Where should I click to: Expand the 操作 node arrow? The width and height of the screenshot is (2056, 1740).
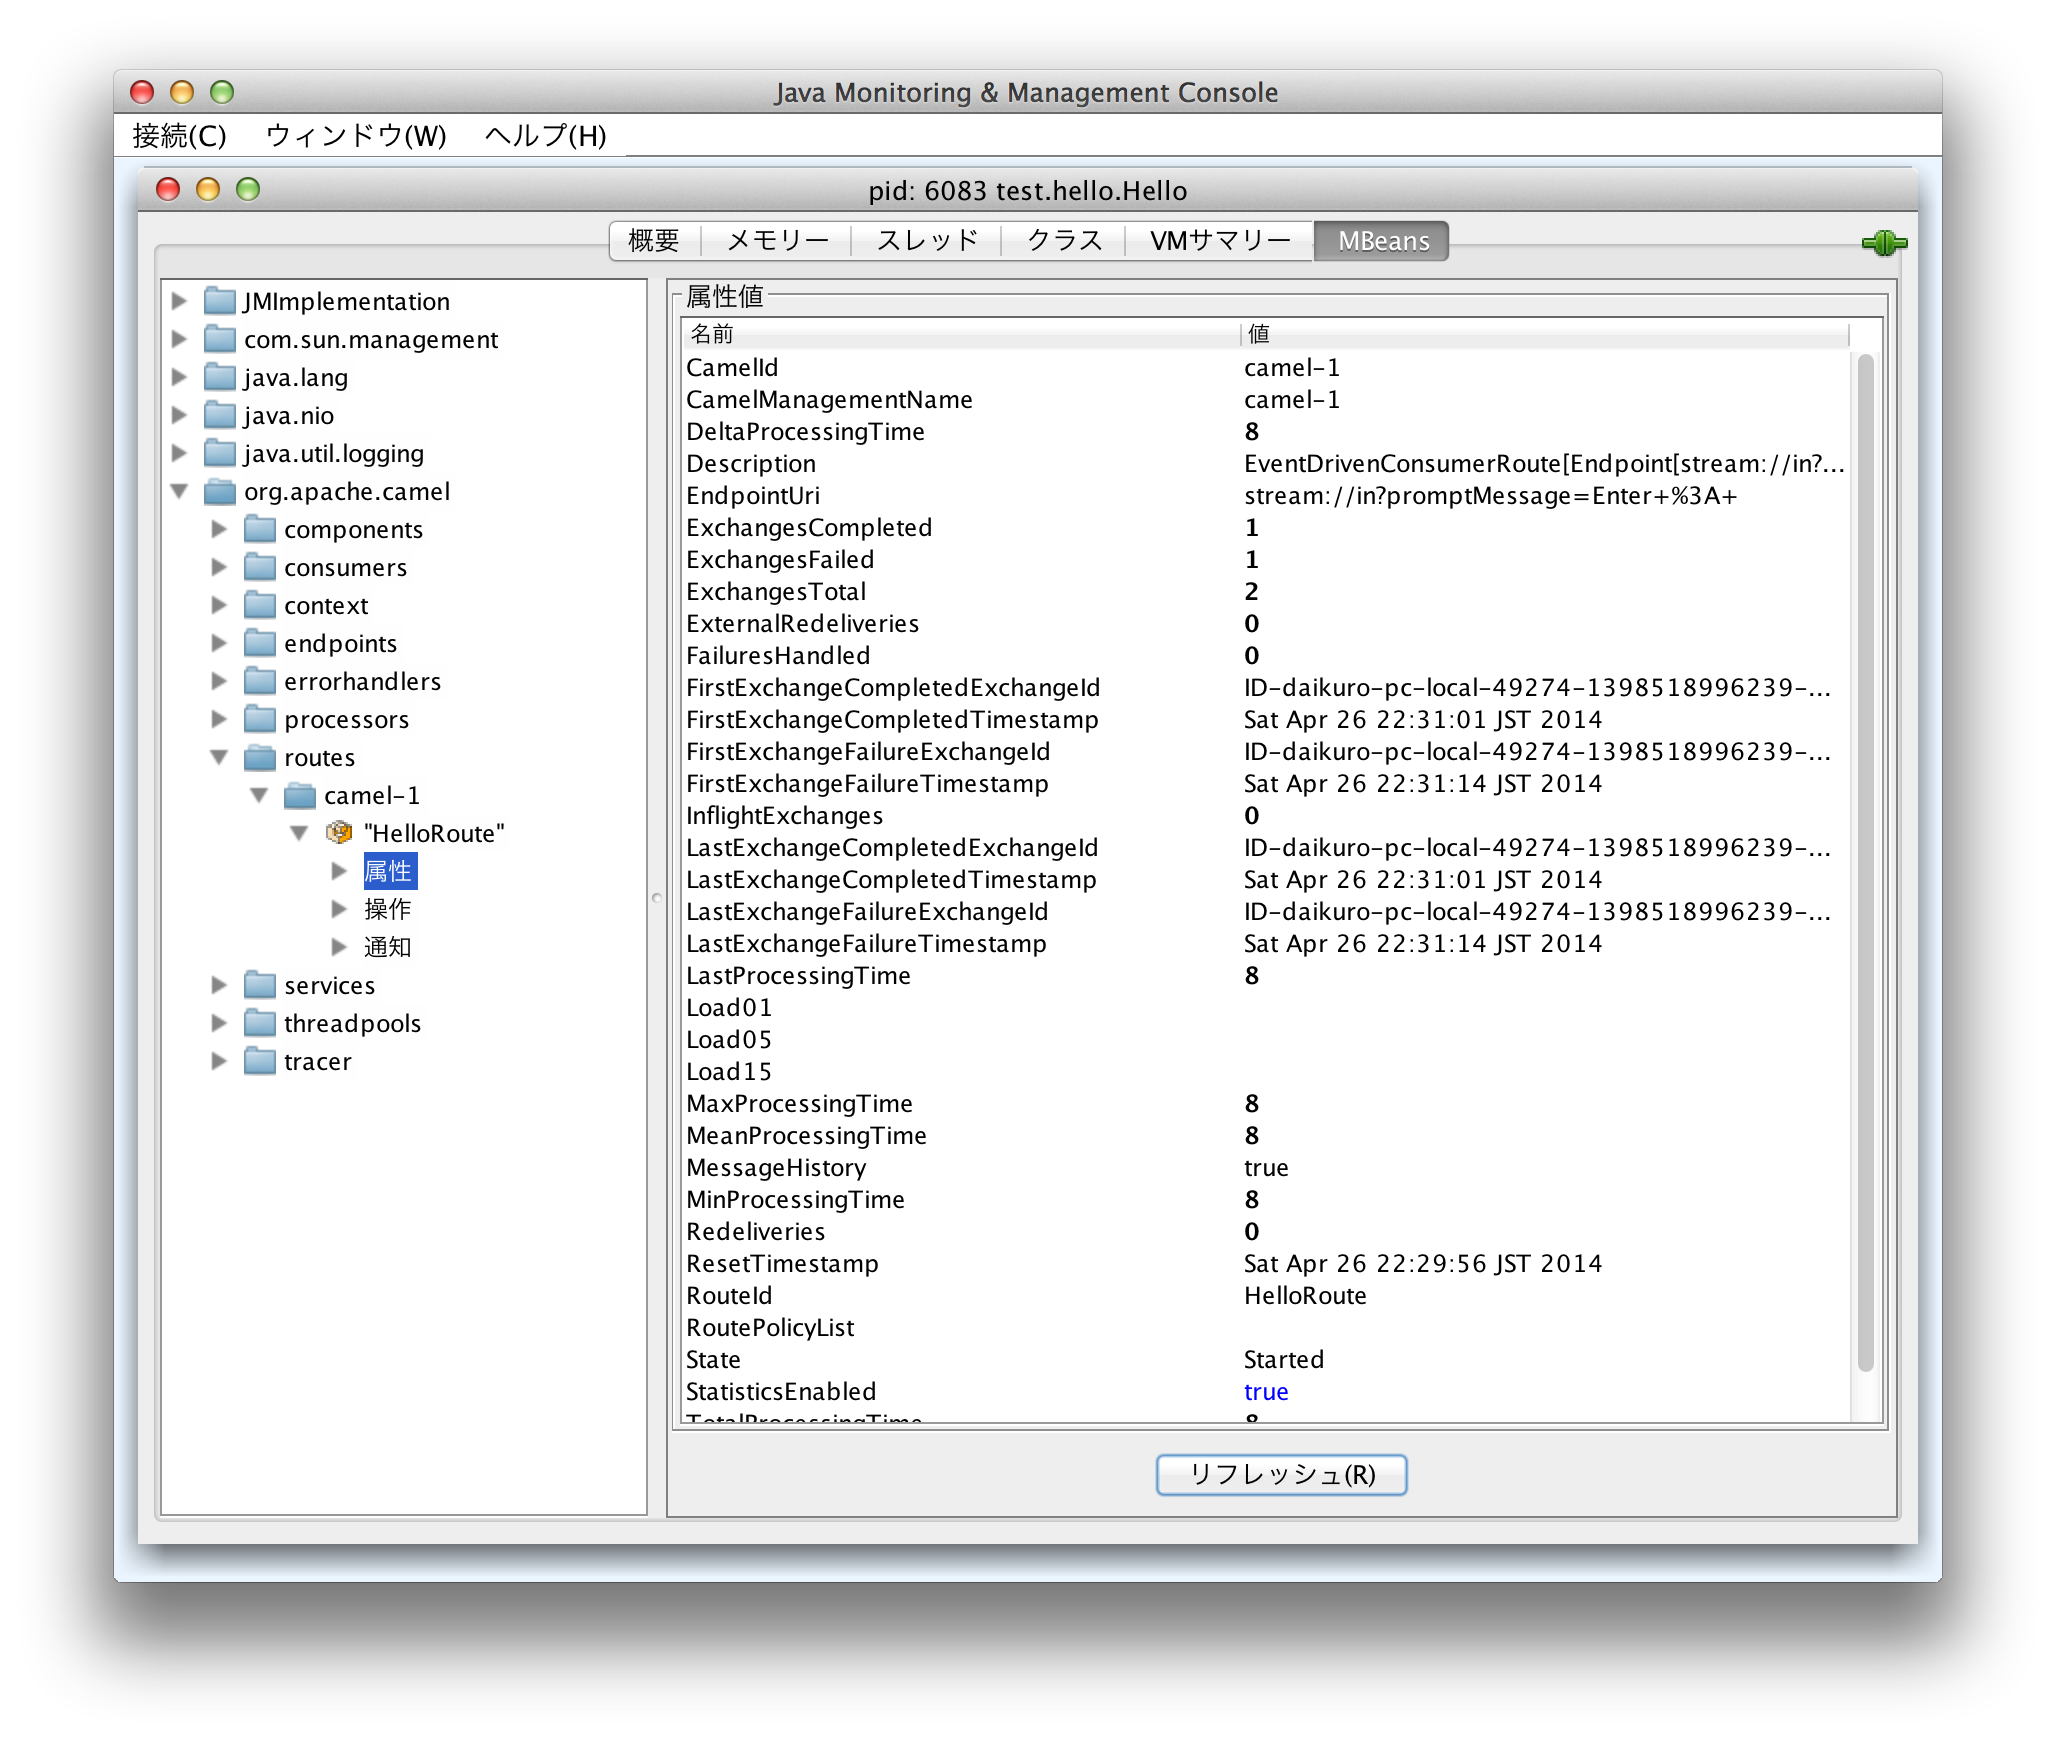(x=339, y=908)
